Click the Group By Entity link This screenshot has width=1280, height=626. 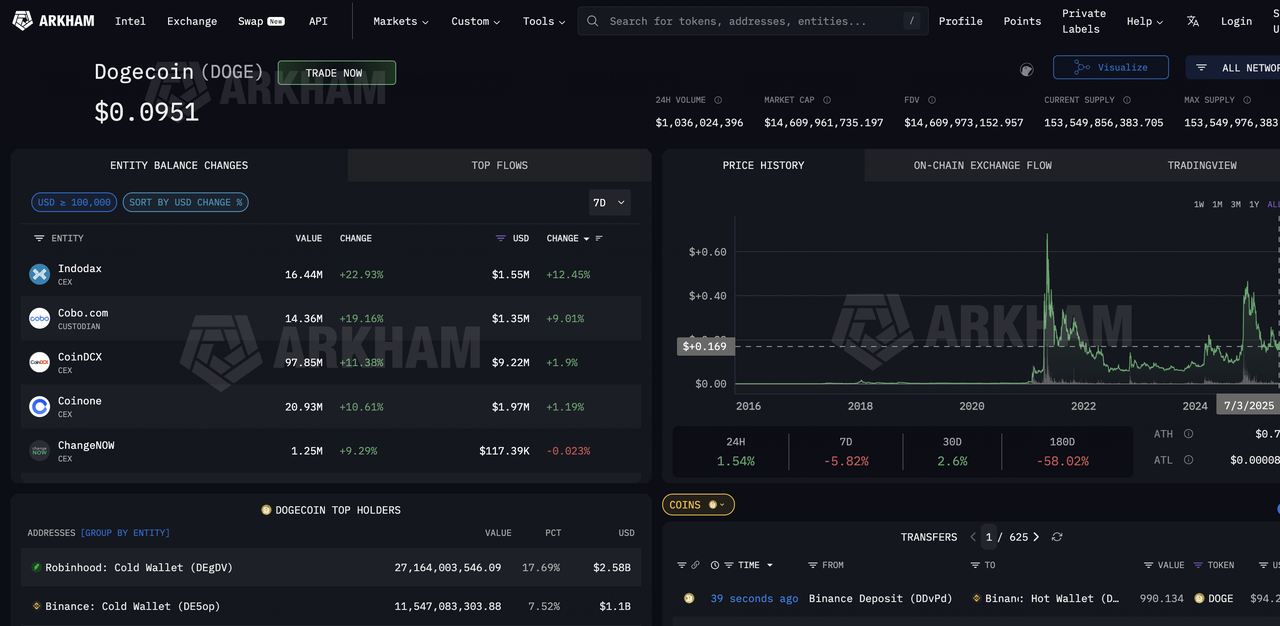click(x=125, y=533)
